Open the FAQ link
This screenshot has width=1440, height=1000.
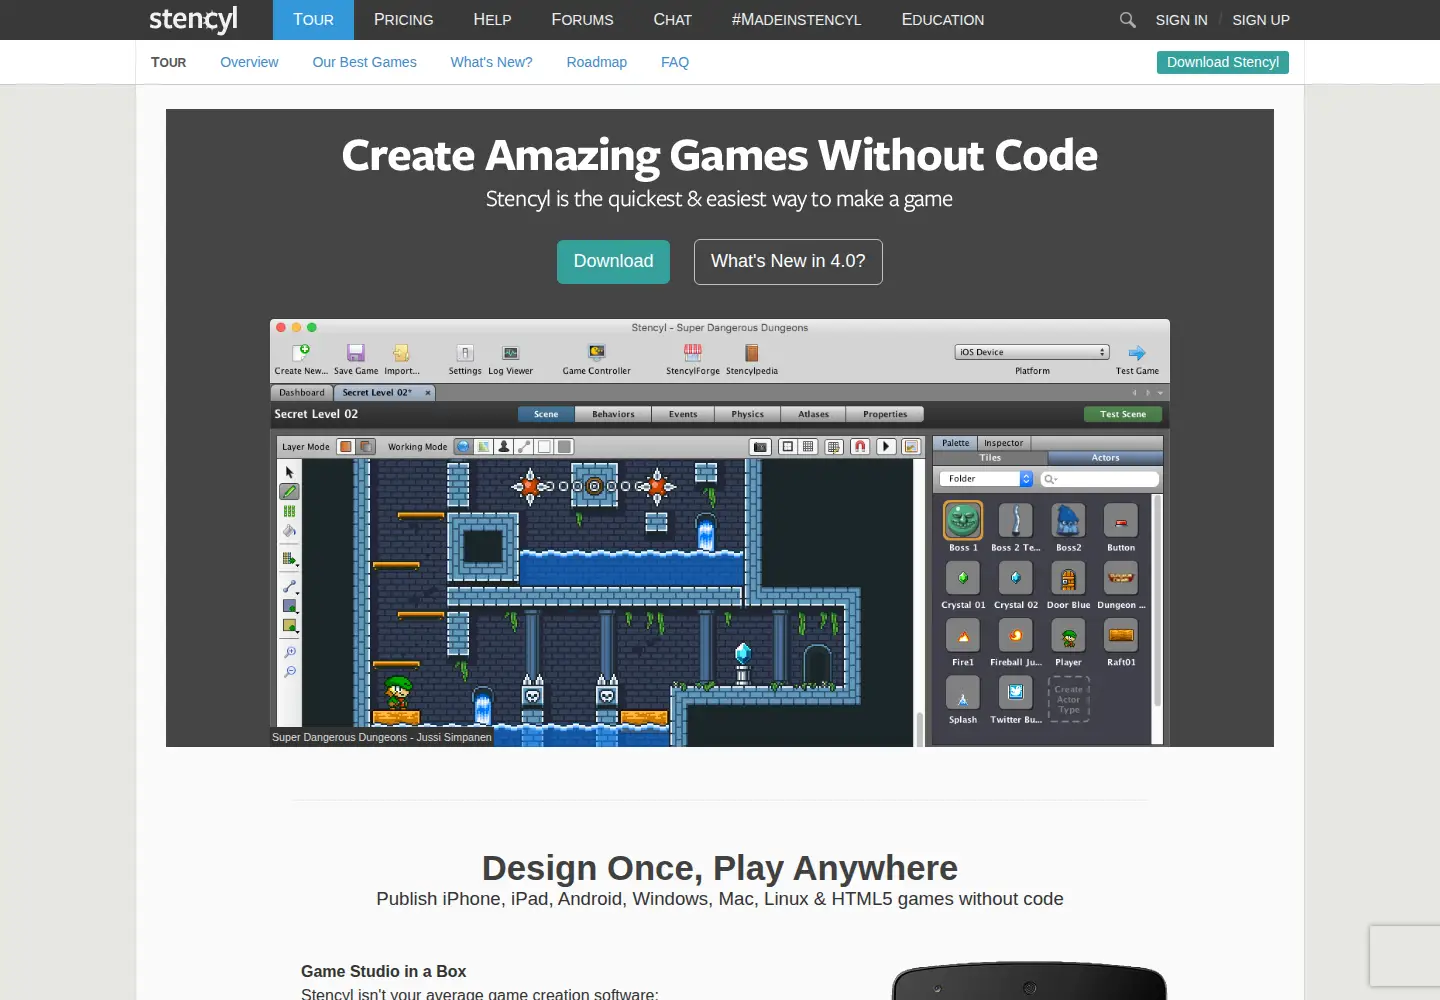click(675, 62)
